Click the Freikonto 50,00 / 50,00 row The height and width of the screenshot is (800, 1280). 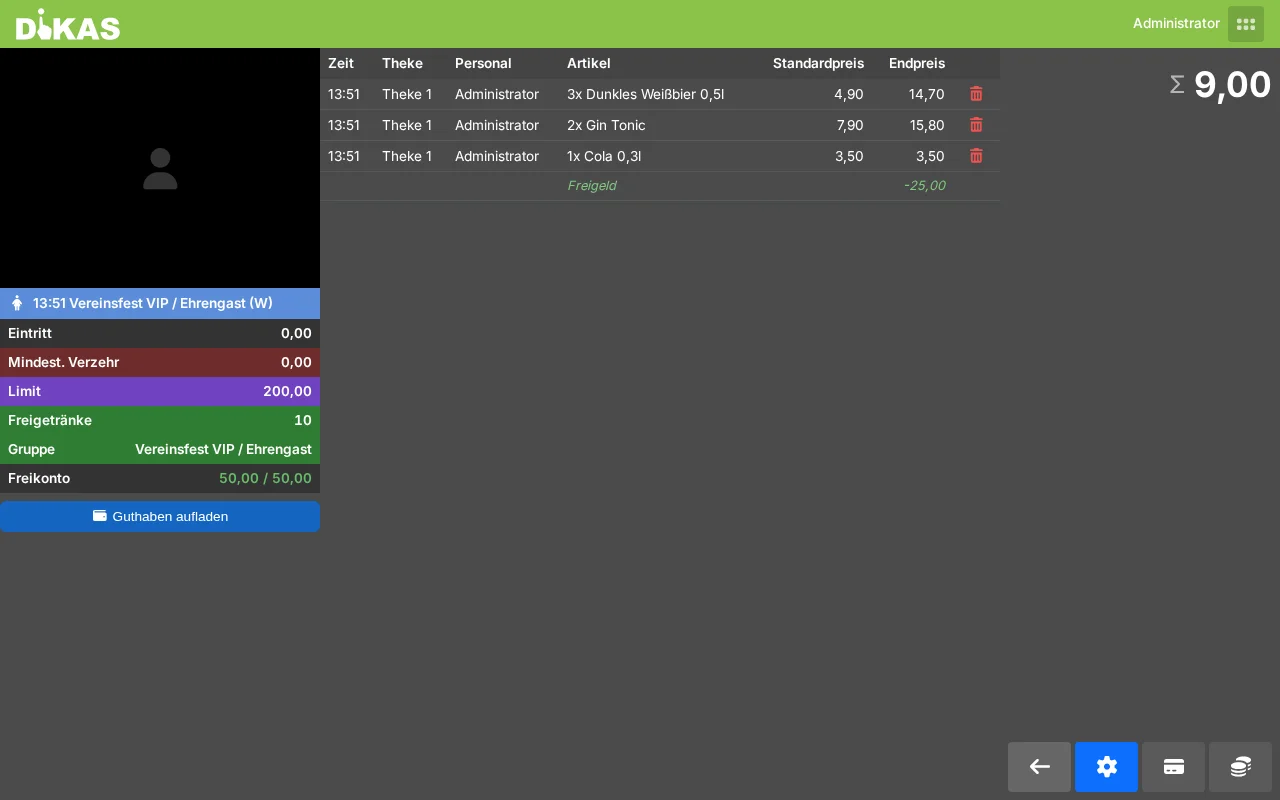point(160,478)
